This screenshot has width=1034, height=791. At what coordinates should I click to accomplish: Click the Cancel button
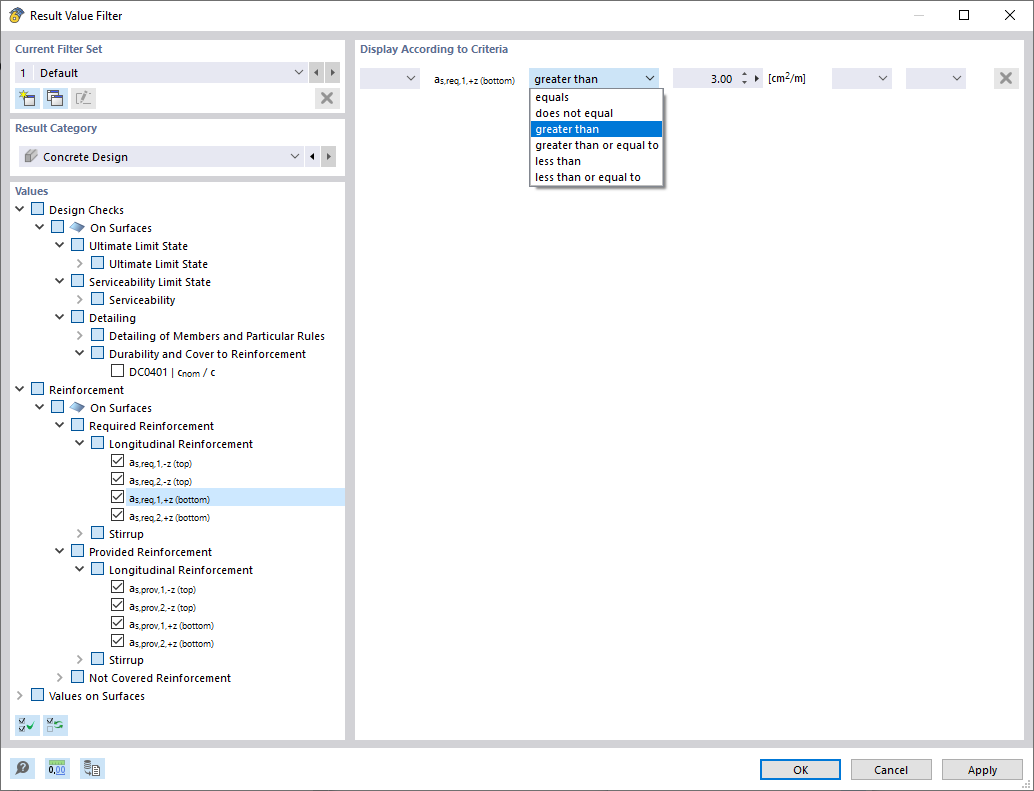[891, 769]
